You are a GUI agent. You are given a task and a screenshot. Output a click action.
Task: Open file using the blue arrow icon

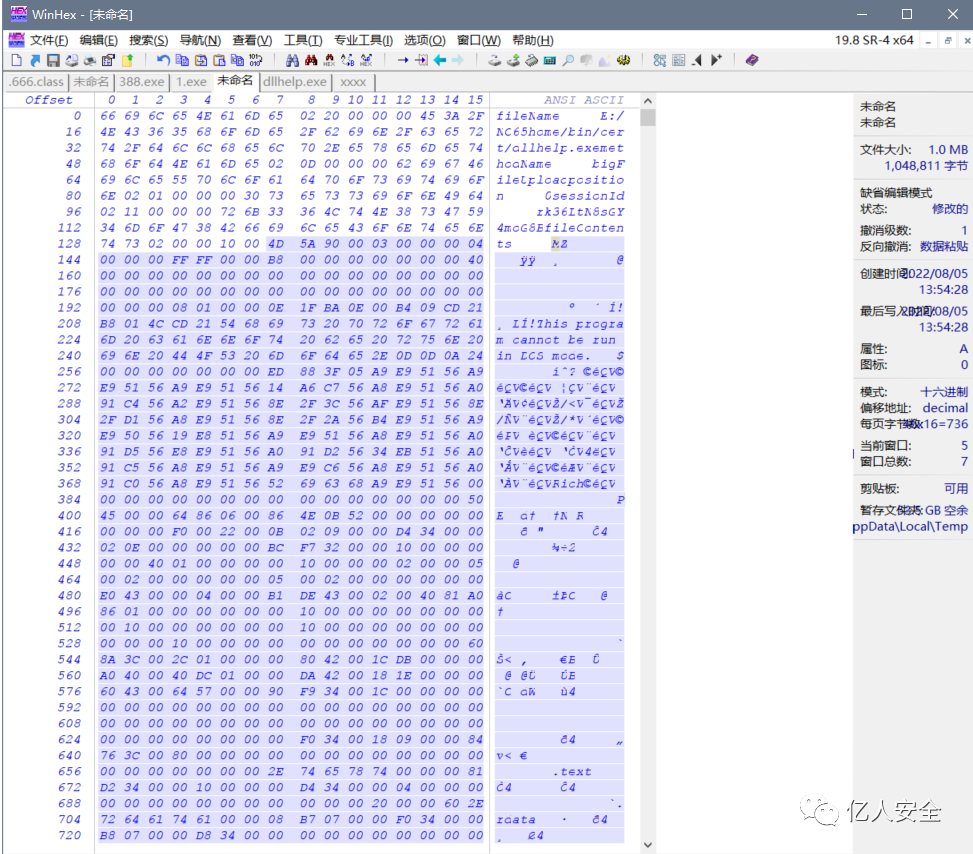[x=35, y=60]
